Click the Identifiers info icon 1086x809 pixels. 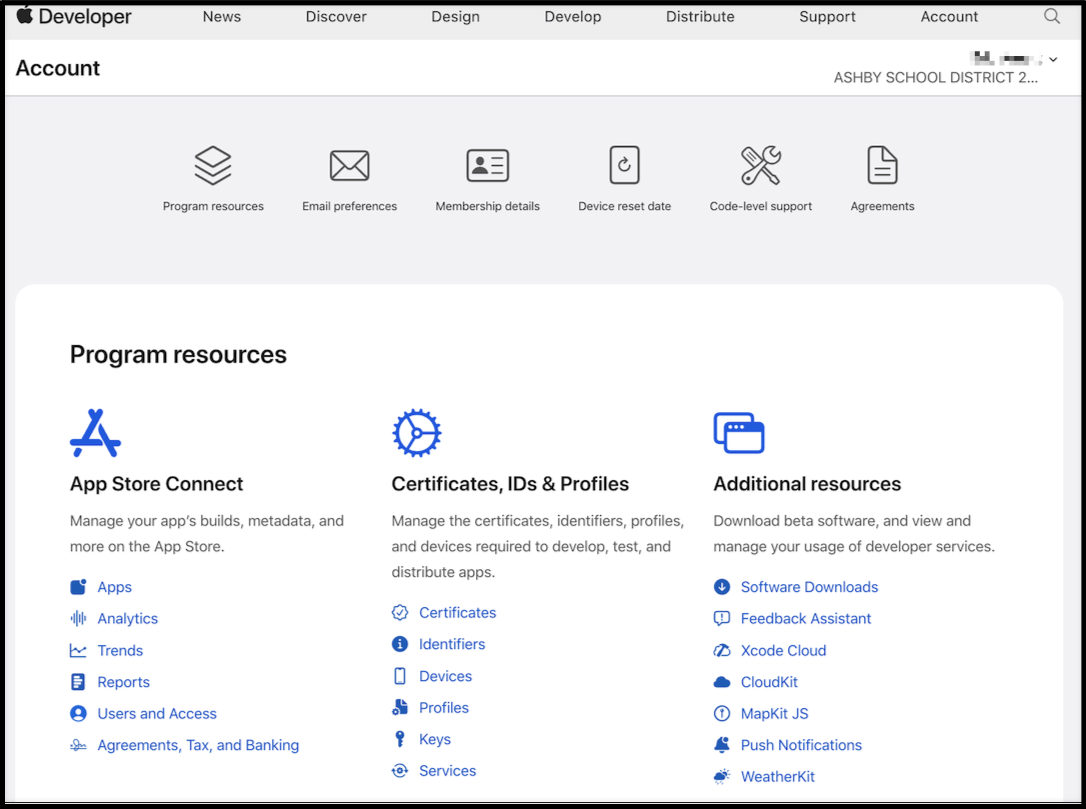(x=400, y=644)
